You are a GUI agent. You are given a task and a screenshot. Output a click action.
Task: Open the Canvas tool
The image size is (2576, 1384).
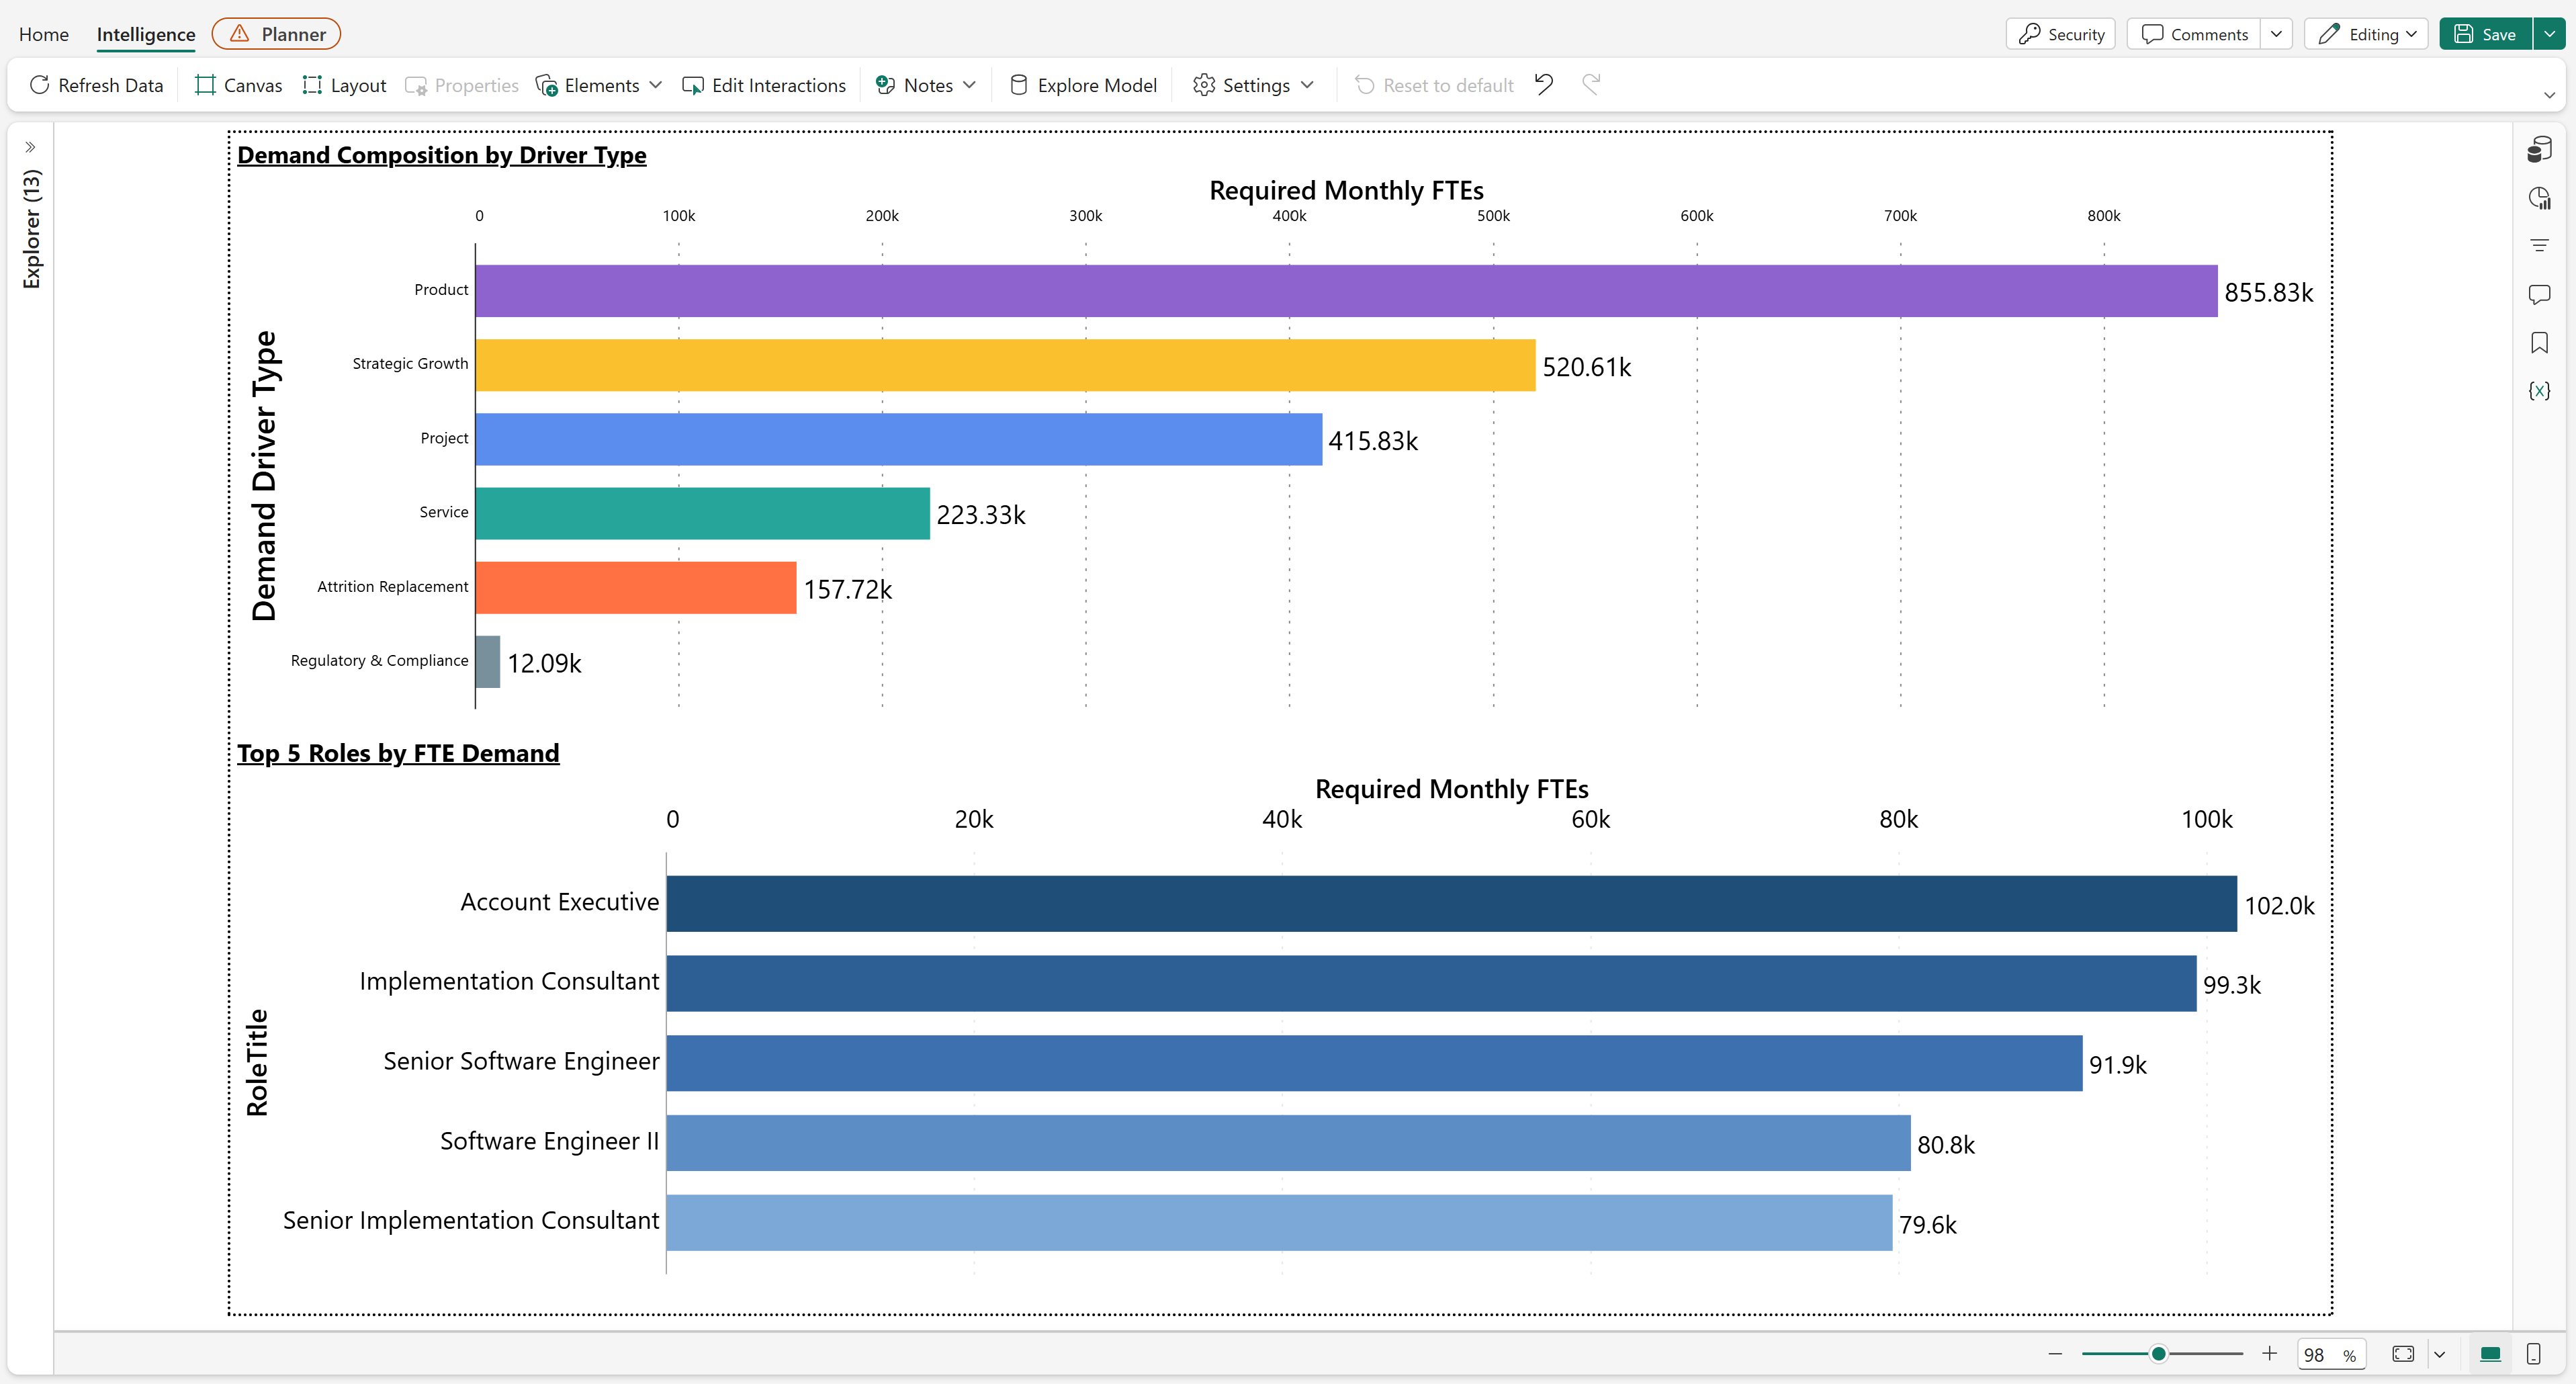(238, 85)
